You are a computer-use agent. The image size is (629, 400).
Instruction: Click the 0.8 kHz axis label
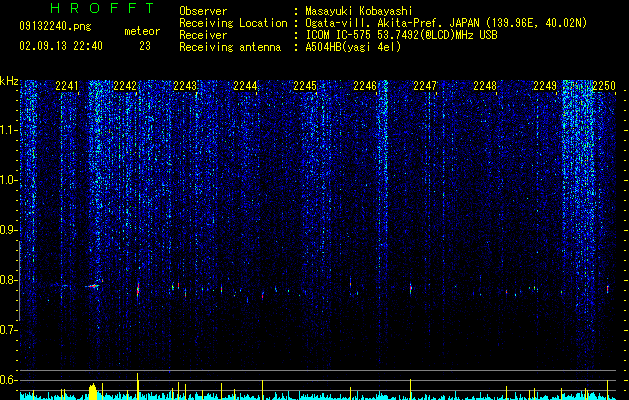pos(8,280)
